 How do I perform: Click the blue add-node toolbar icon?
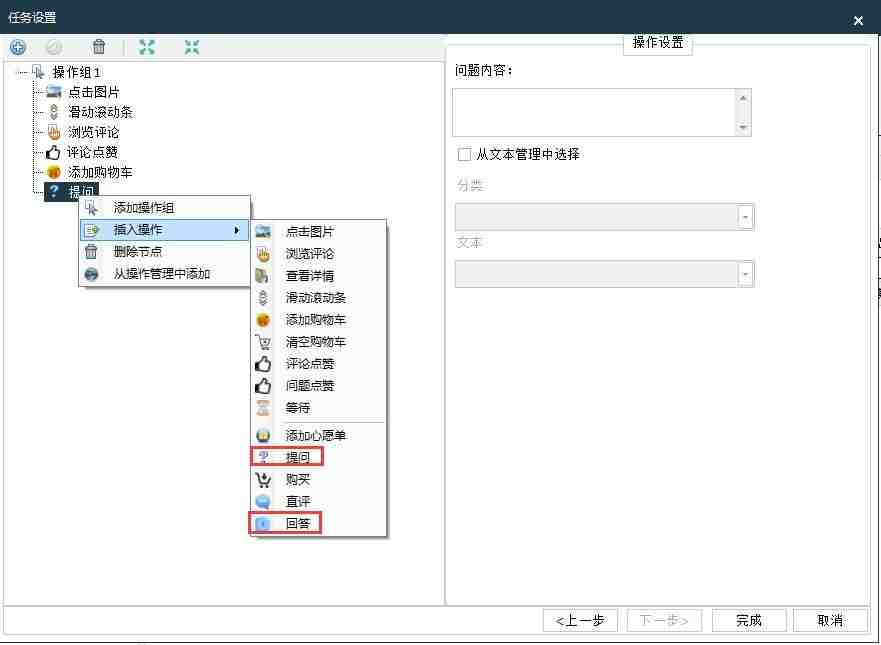[x=18, y=47]
